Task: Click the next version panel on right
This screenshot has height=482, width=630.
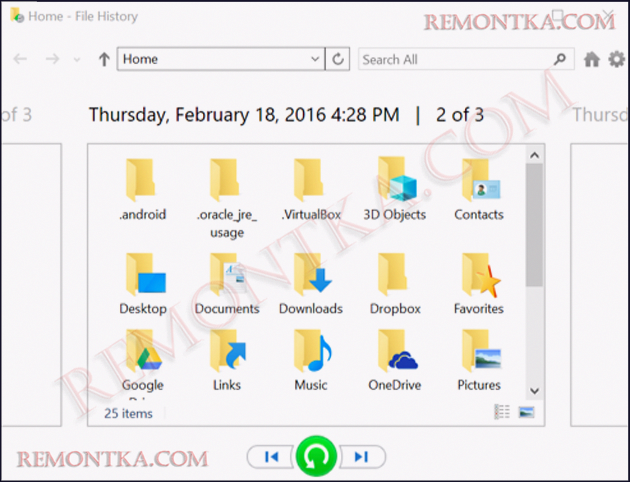Action: click(x=600, y=284)
